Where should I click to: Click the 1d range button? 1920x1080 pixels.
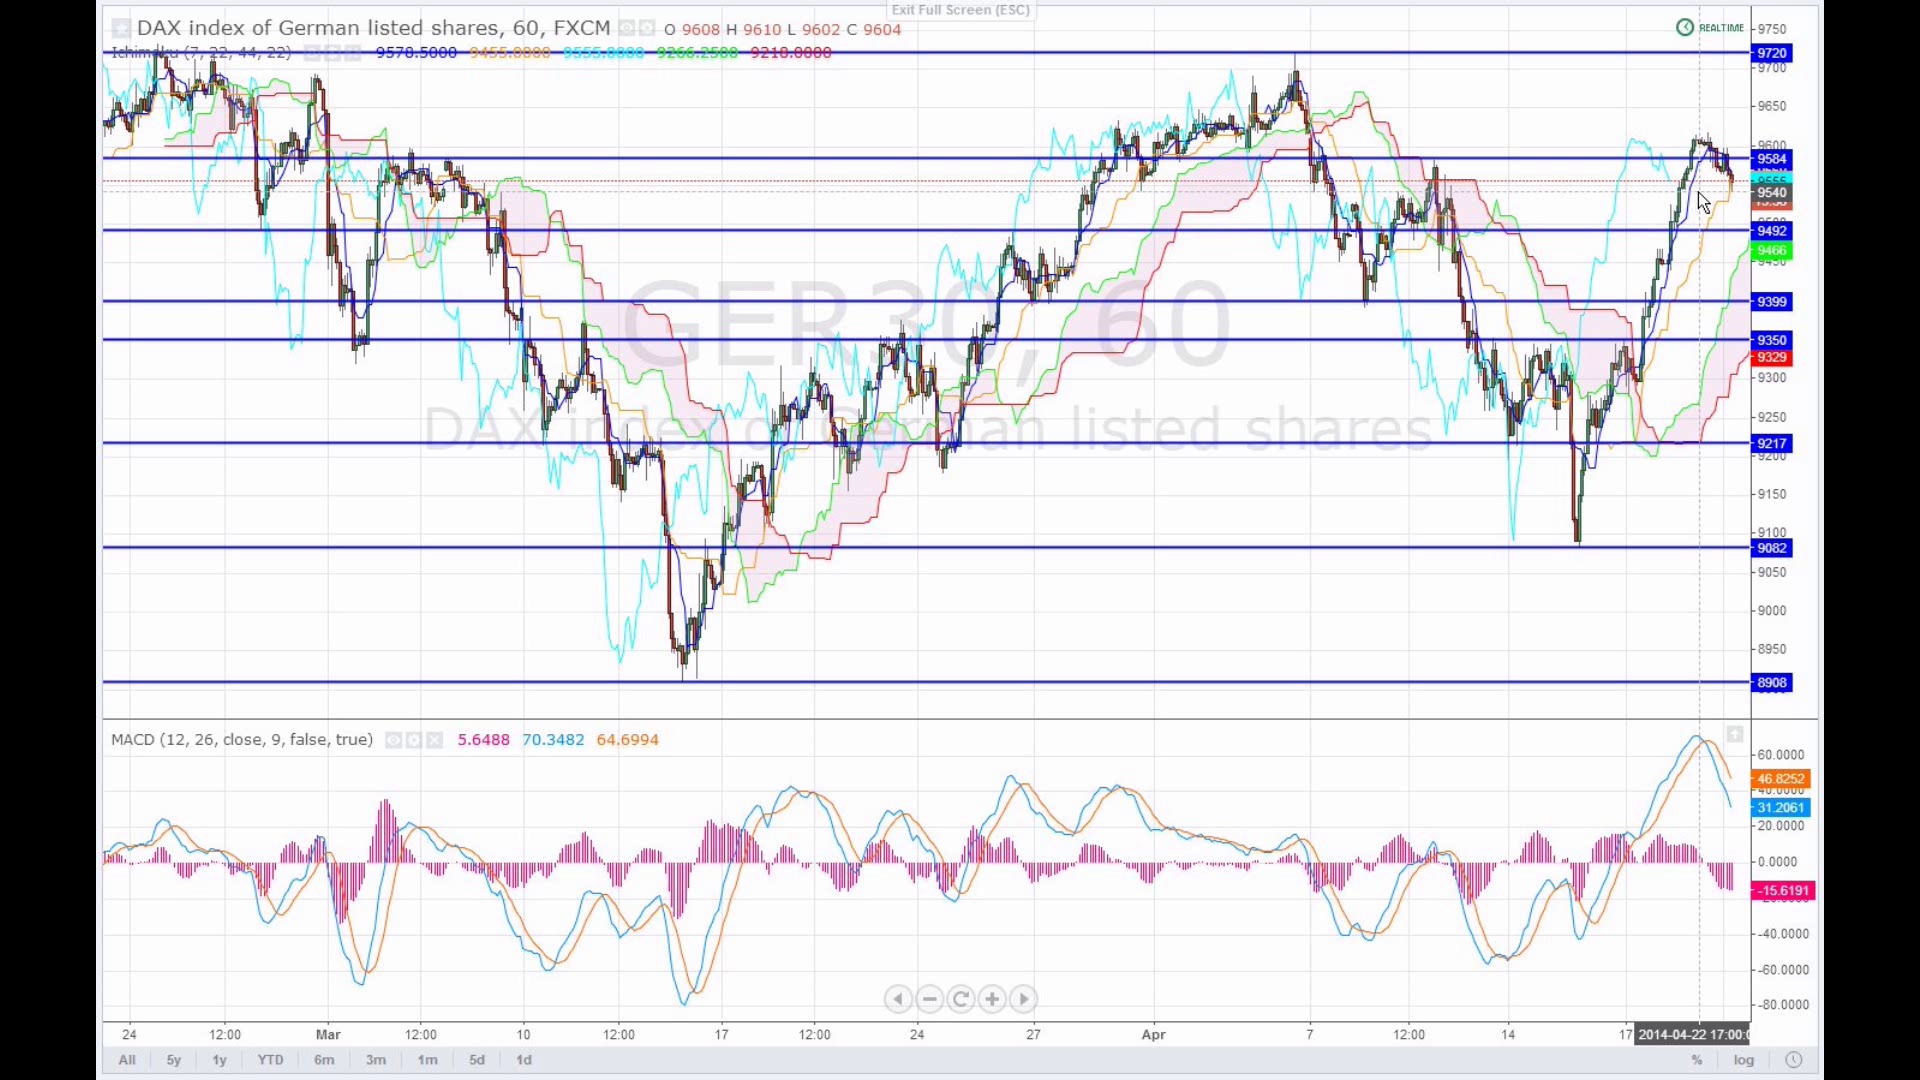tap(523, 1060)
